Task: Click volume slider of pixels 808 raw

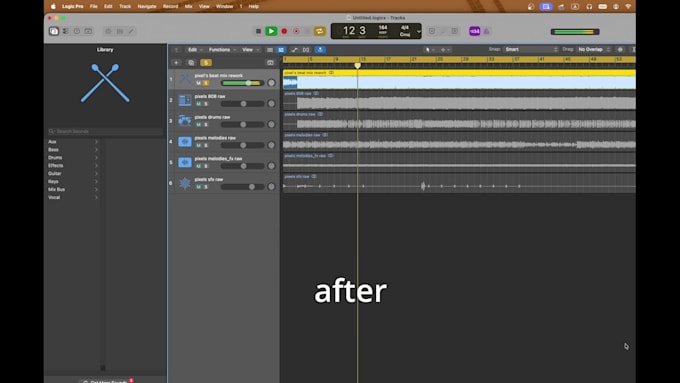Action: [x=242, y=104]
